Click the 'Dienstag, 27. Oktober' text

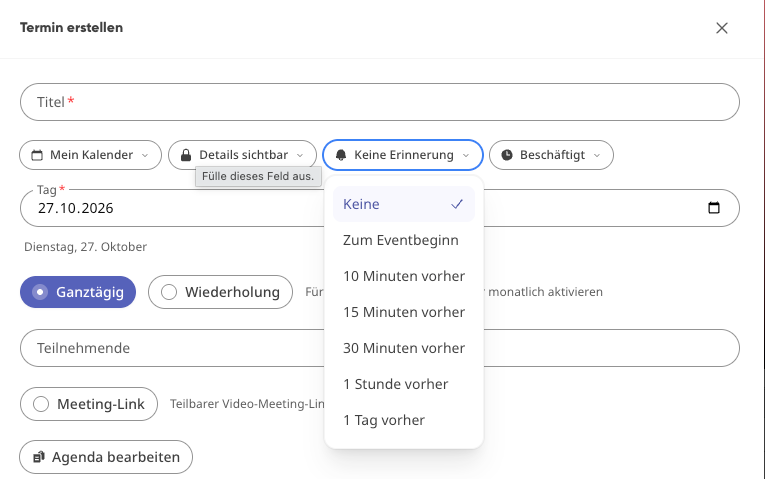(85, 247)
